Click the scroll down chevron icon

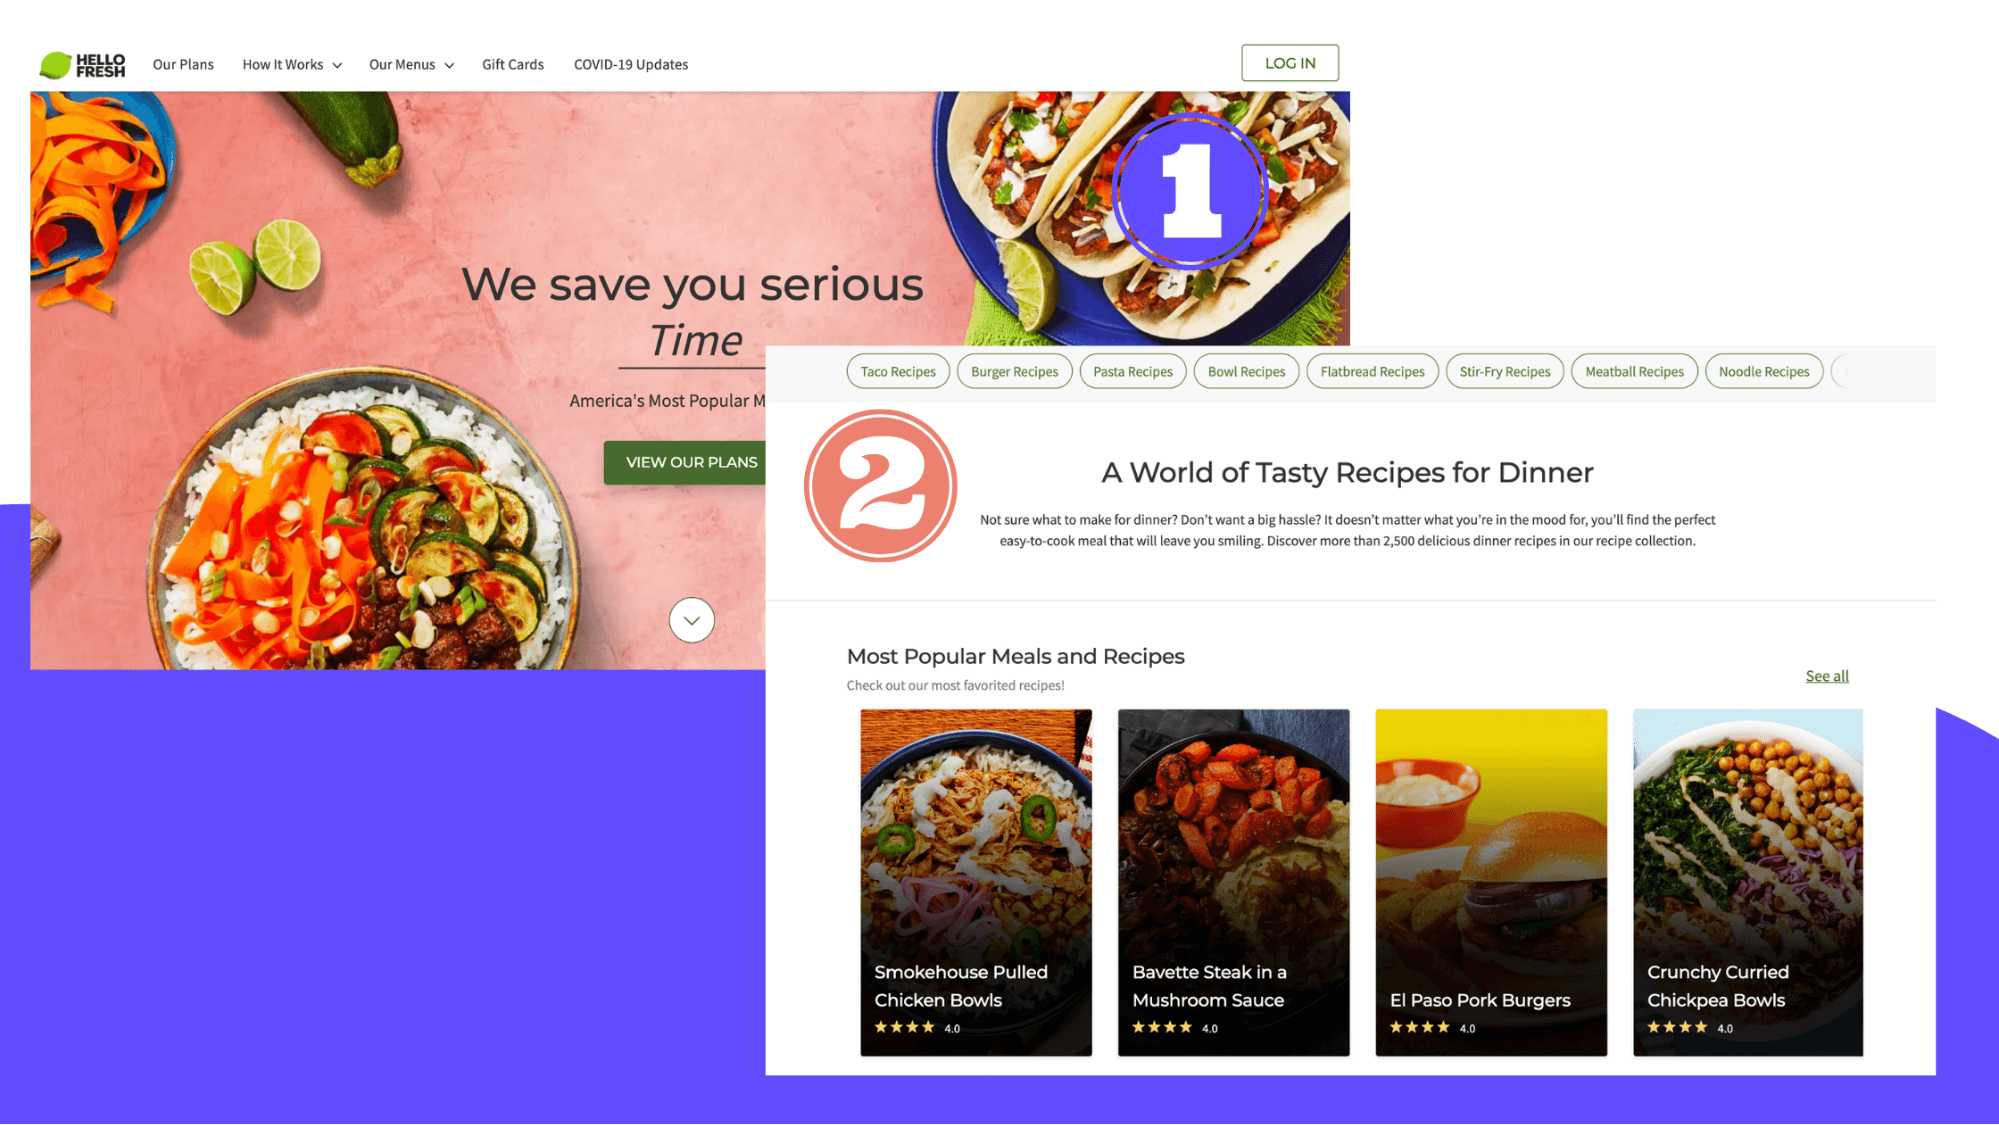click(691, 620)
